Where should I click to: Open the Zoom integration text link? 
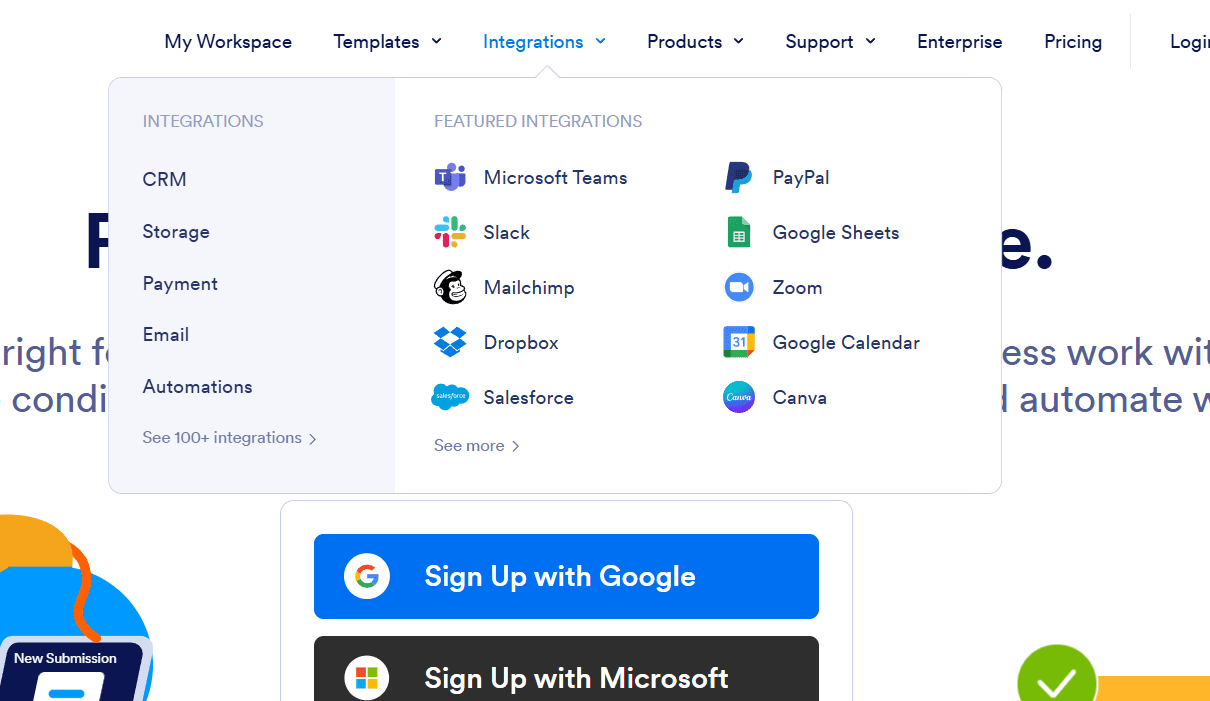798,287
